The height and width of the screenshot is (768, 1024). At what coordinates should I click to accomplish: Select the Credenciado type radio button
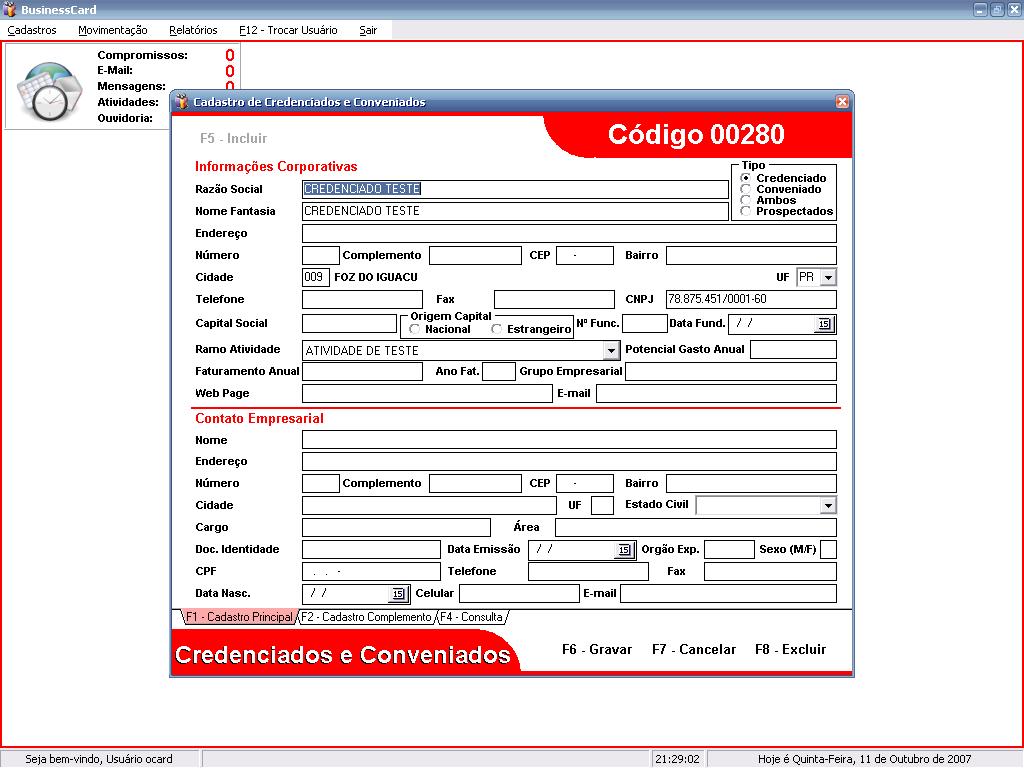(x=745, y=178)
